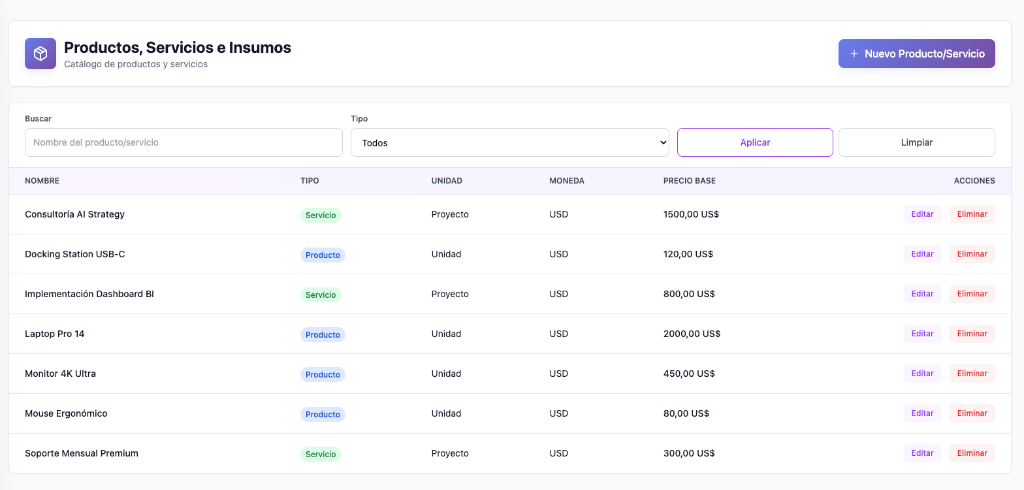
Task: Click the Nombre column header
Action: pos(42,181)
